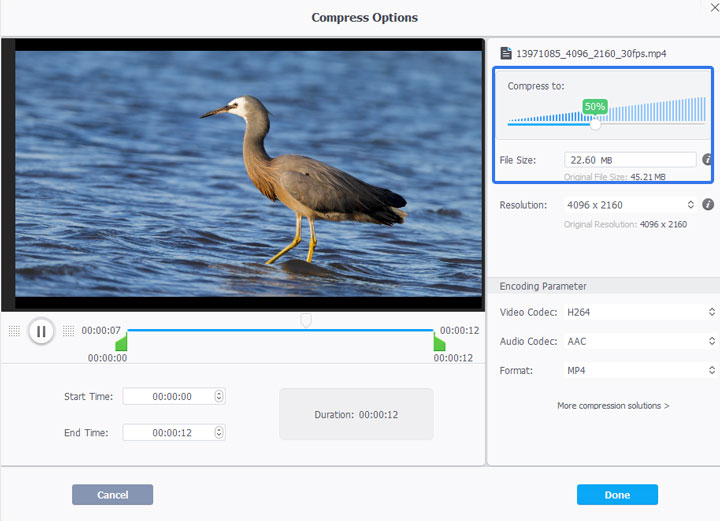Open the Resolution info icon
This screenshot has width=720, height=521.
[x=708, y=204]
